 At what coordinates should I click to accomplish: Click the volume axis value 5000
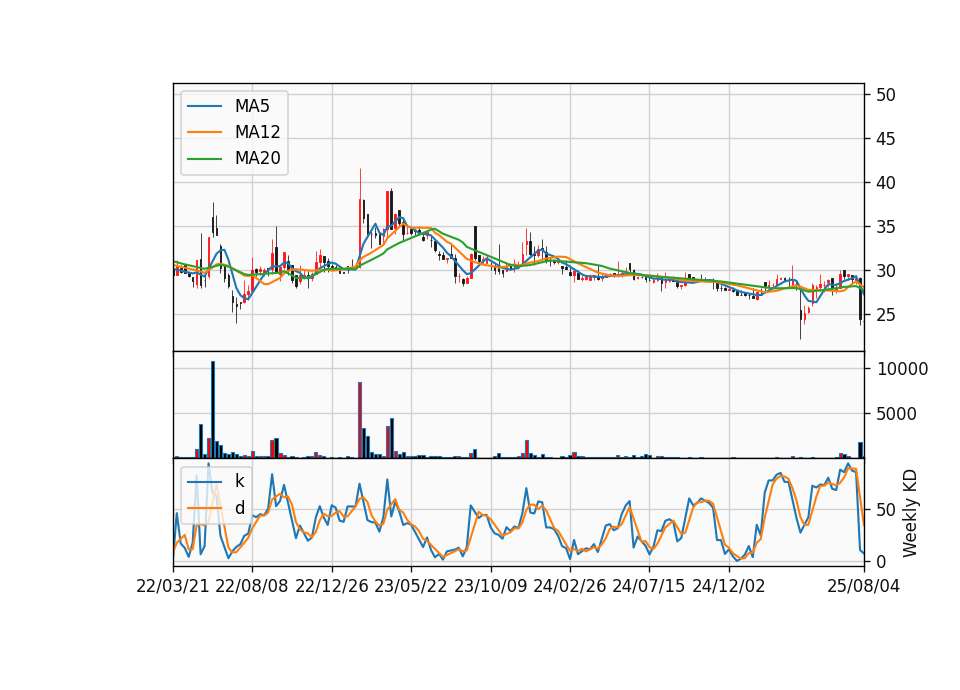[896, 414]
